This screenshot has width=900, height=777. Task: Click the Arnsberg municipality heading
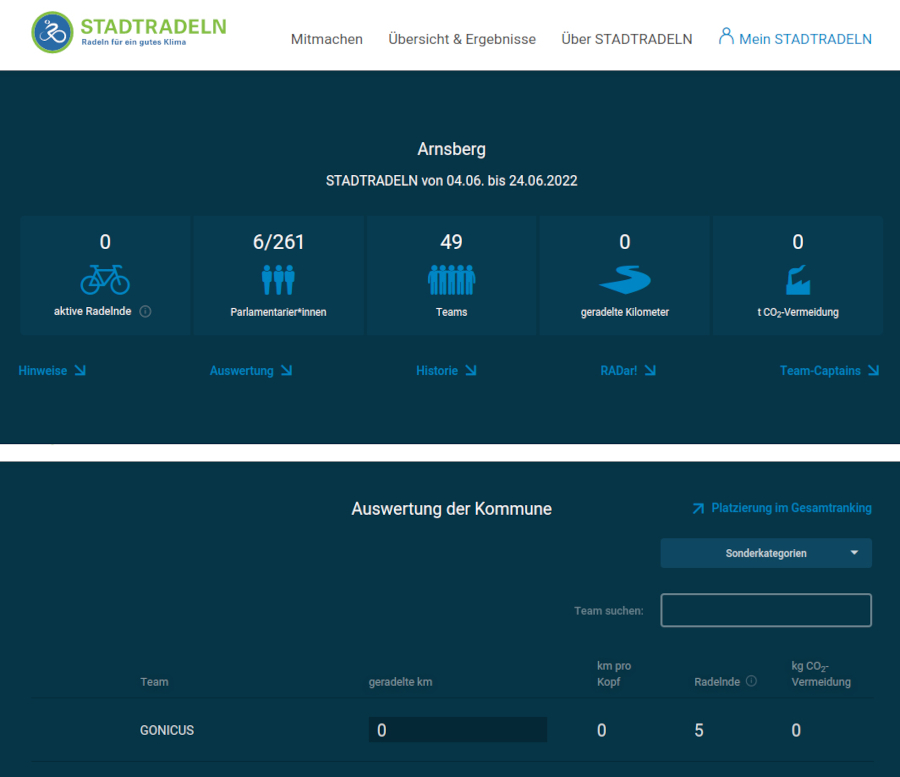coord(451,149)
